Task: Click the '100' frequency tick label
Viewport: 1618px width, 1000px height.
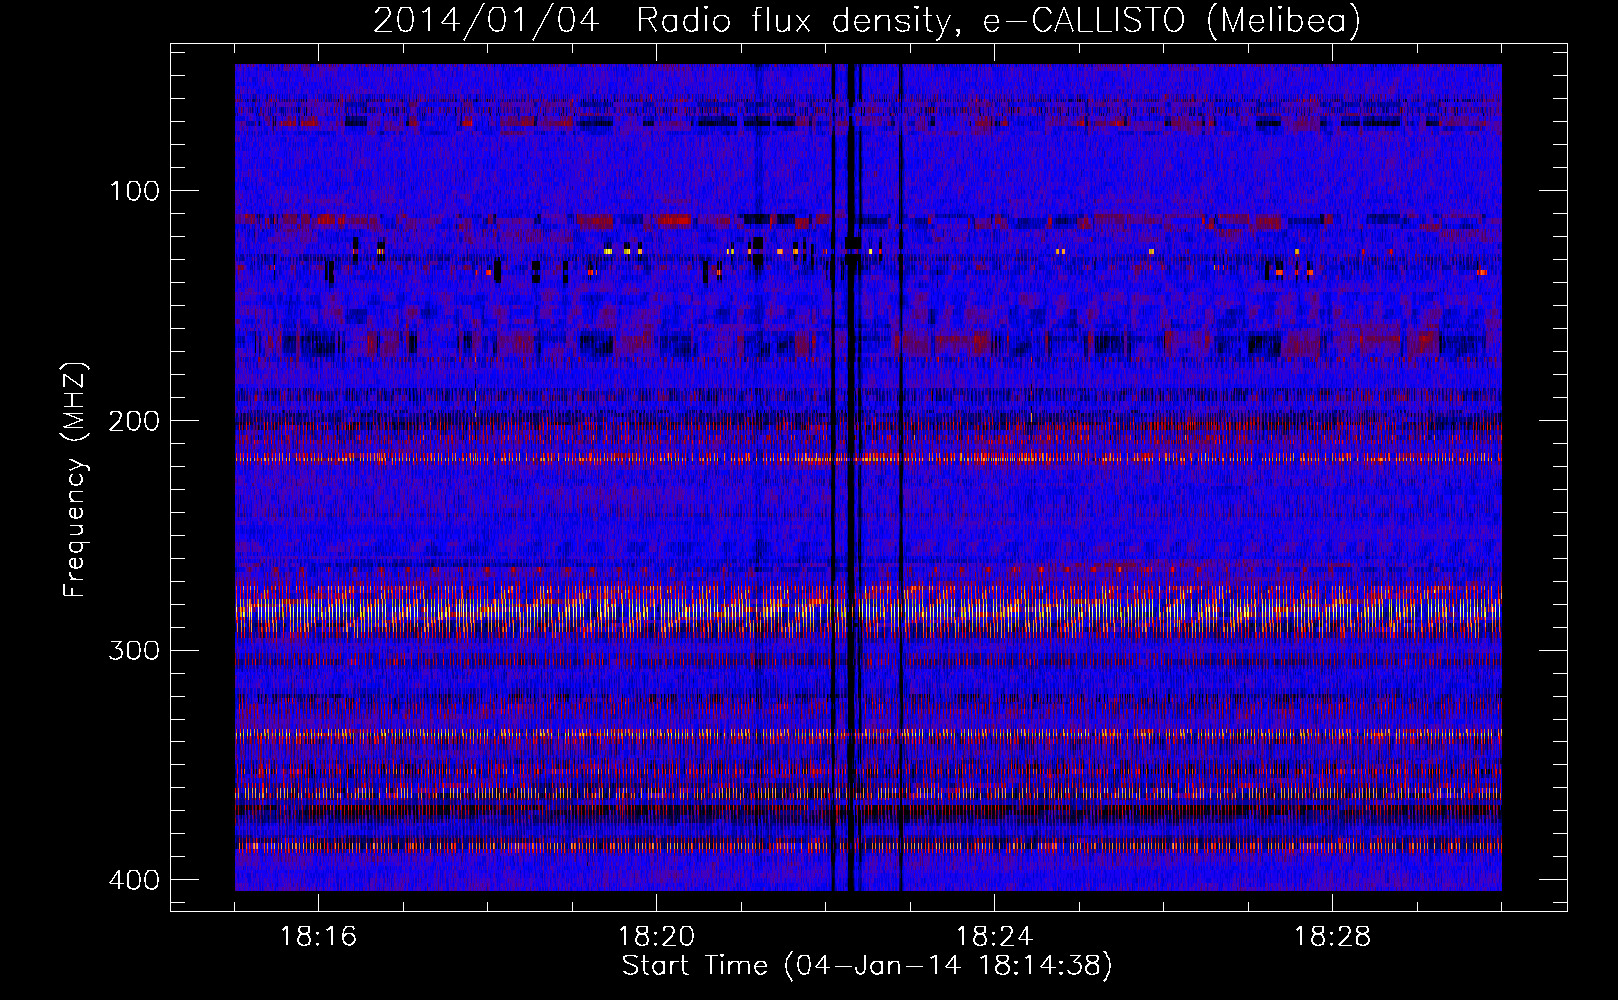Action: tap(133, 191)
